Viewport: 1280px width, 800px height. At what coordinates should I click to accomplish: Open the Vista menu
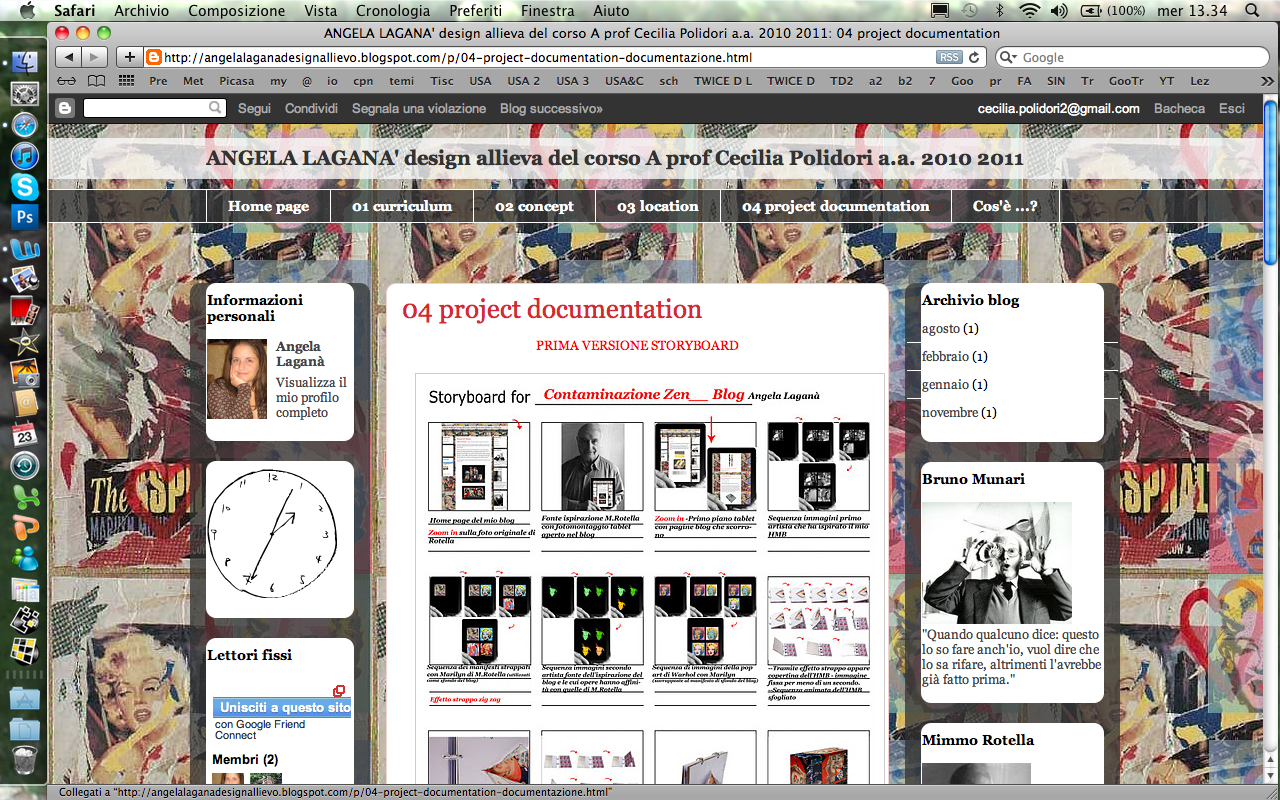[320, 11]
